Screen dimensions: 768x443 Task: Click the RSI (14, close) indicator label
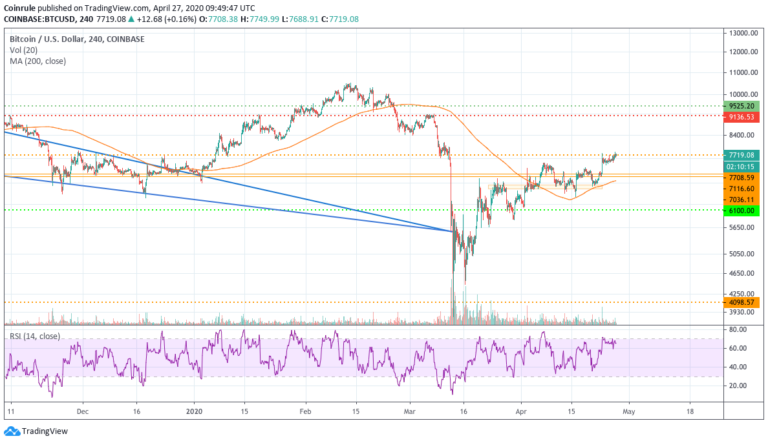coord(35,336)
